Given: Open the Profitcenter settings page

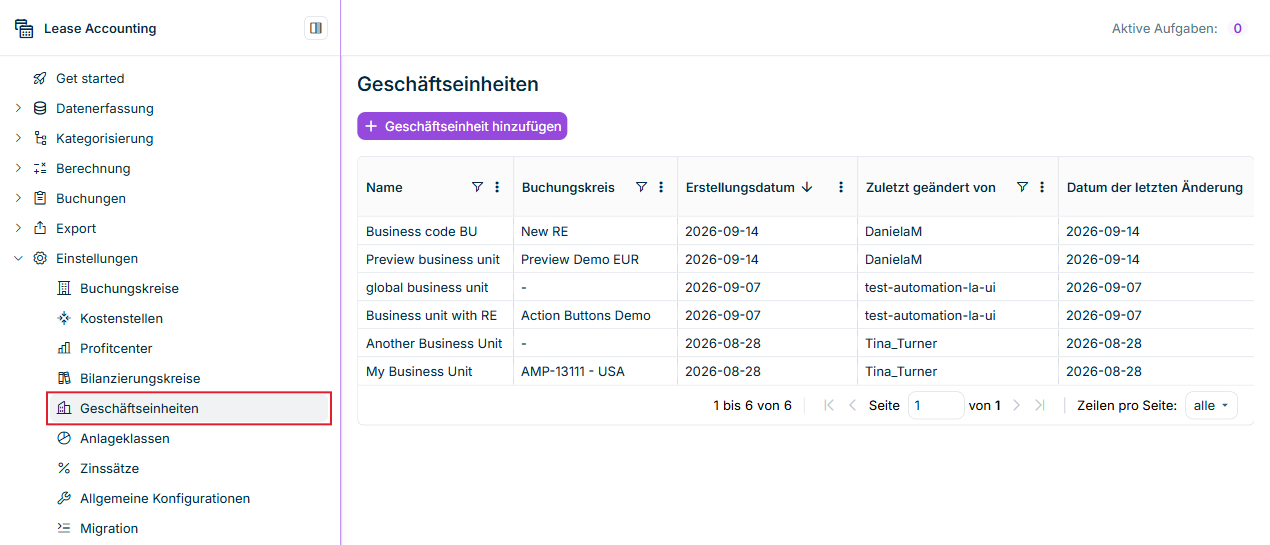Looking at the screenshot, I should [116, 348].
